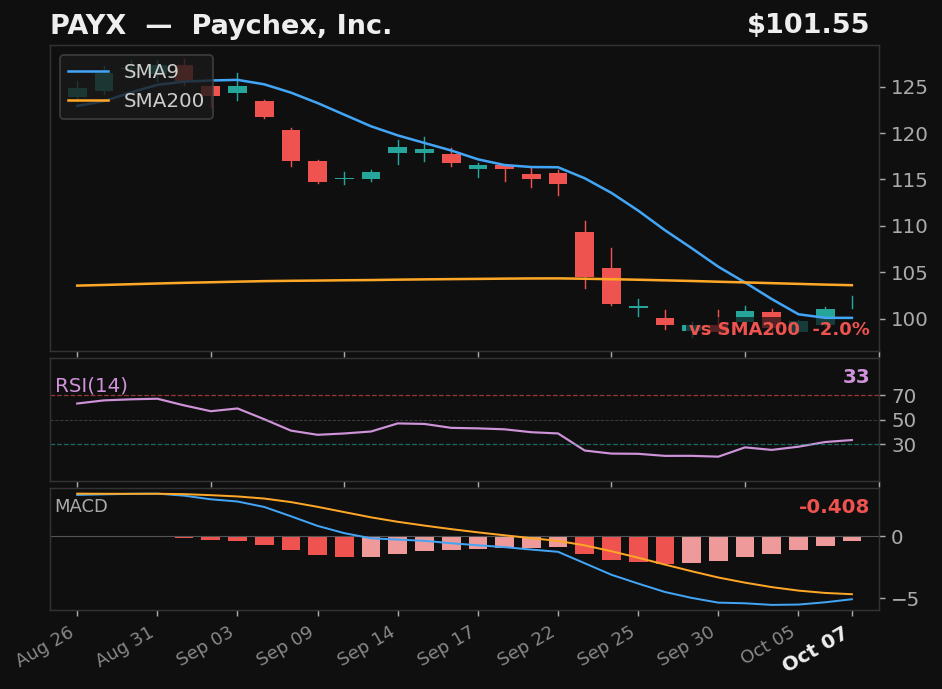Image resolution: width=942 pixels, height=689 pixels.
Task: Click the orange SMA200 legend line swatch
Action: pos(88,100)
